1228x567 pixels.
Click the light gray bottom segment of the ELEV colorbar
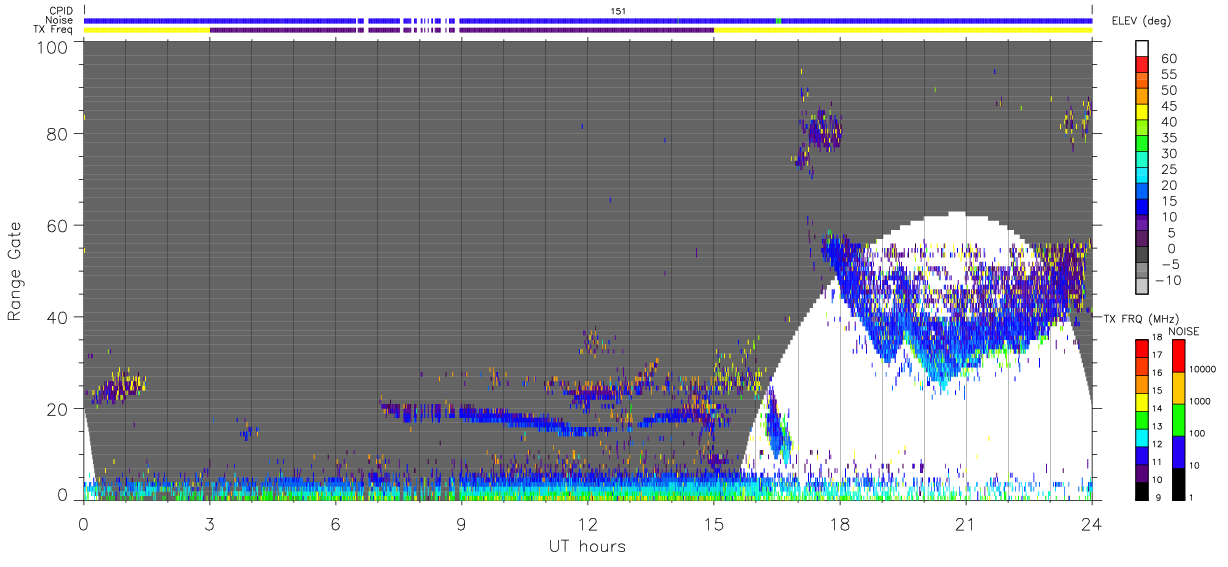[x=1142, y=286]
